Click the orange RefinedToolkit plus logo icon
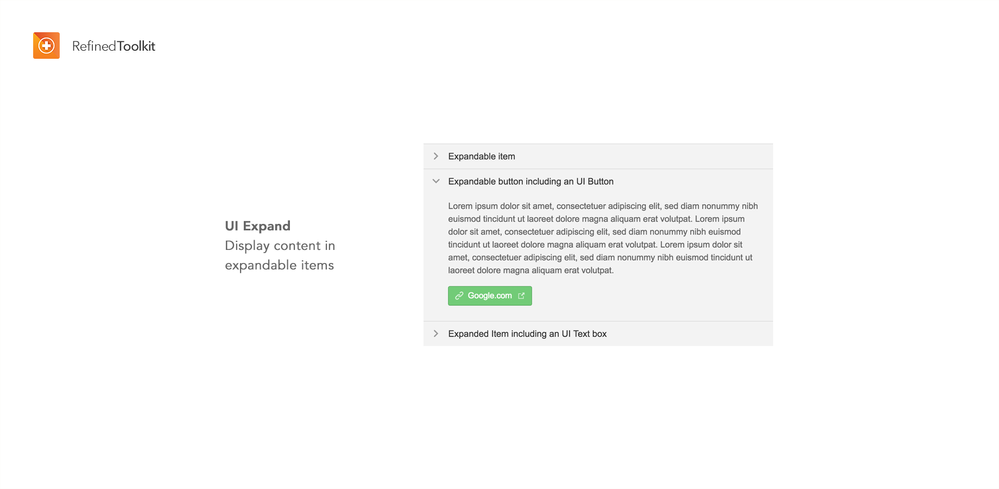 pos(47,46)
